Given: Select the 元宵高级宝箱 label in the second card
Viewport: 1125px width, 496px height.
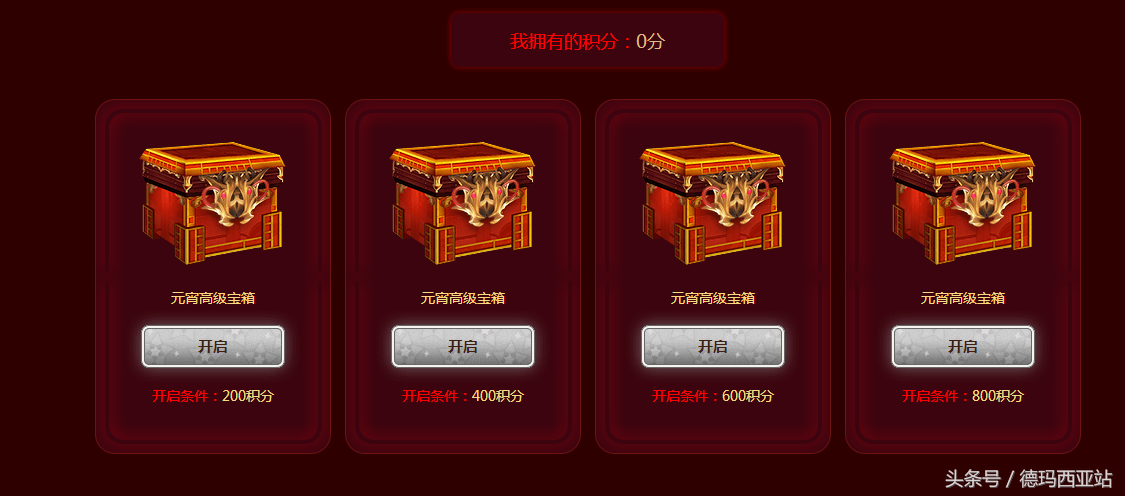Looking at the screenshot, I should [x=463, y=299].
